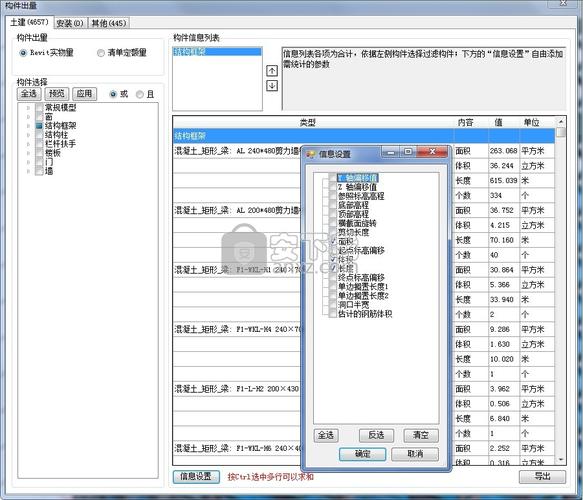This screenshot has width=583, height=500.
Task: Tick the Z 轴偏移值 parameter checkbox
Action: tap(333, 187)
